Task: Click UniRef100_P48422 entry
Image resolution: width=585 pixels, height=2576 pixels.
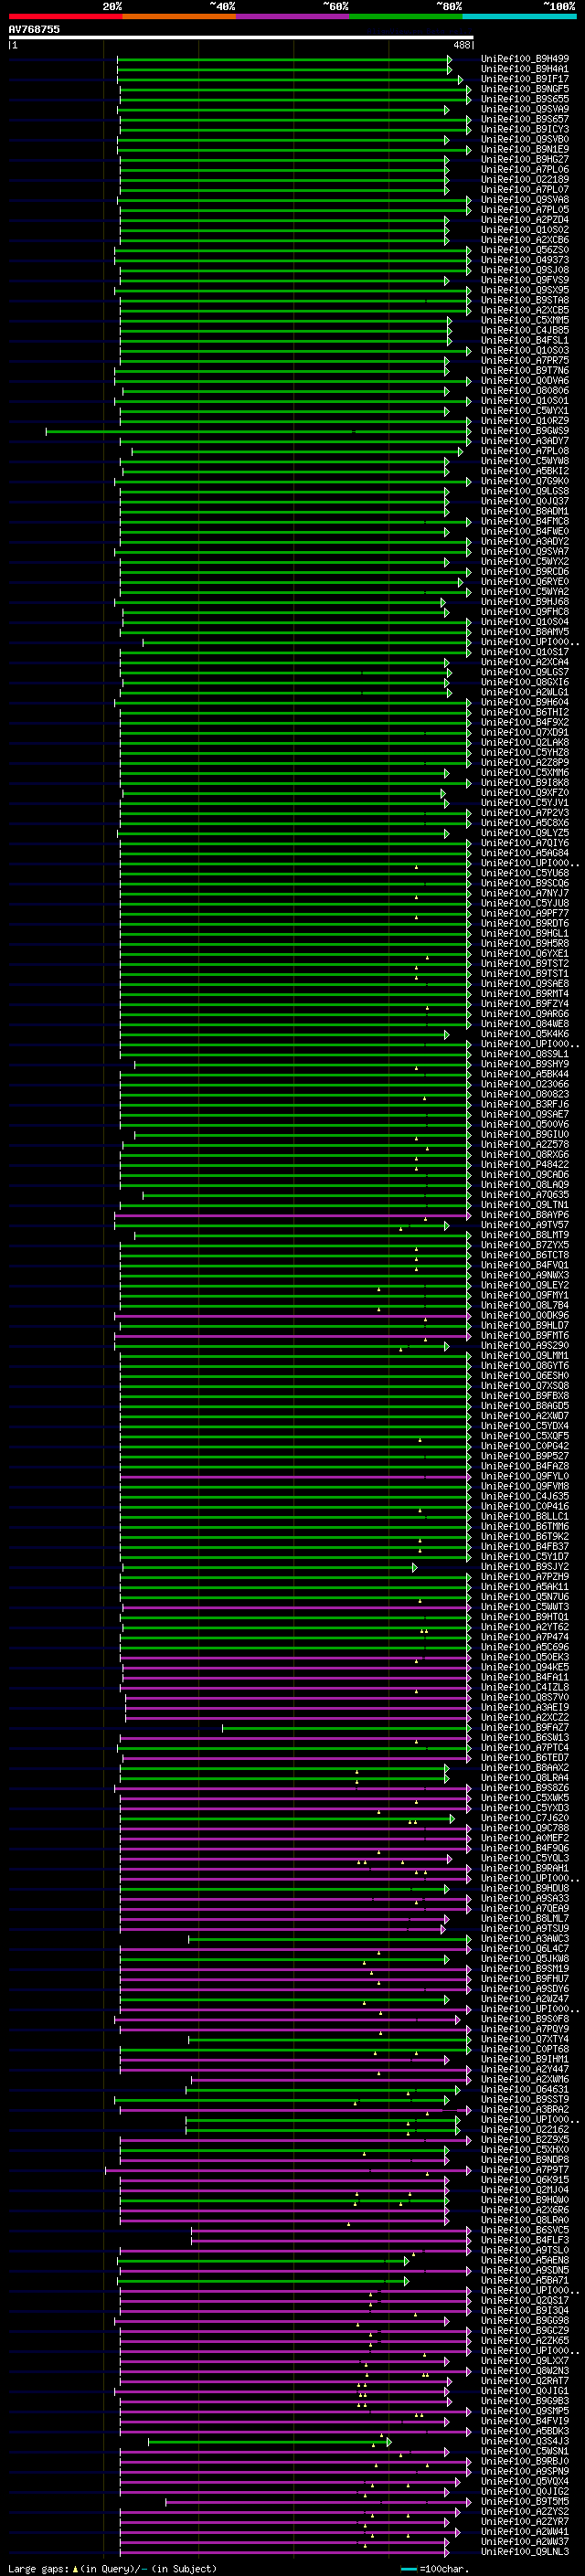Action: (x=525, y=1164)
